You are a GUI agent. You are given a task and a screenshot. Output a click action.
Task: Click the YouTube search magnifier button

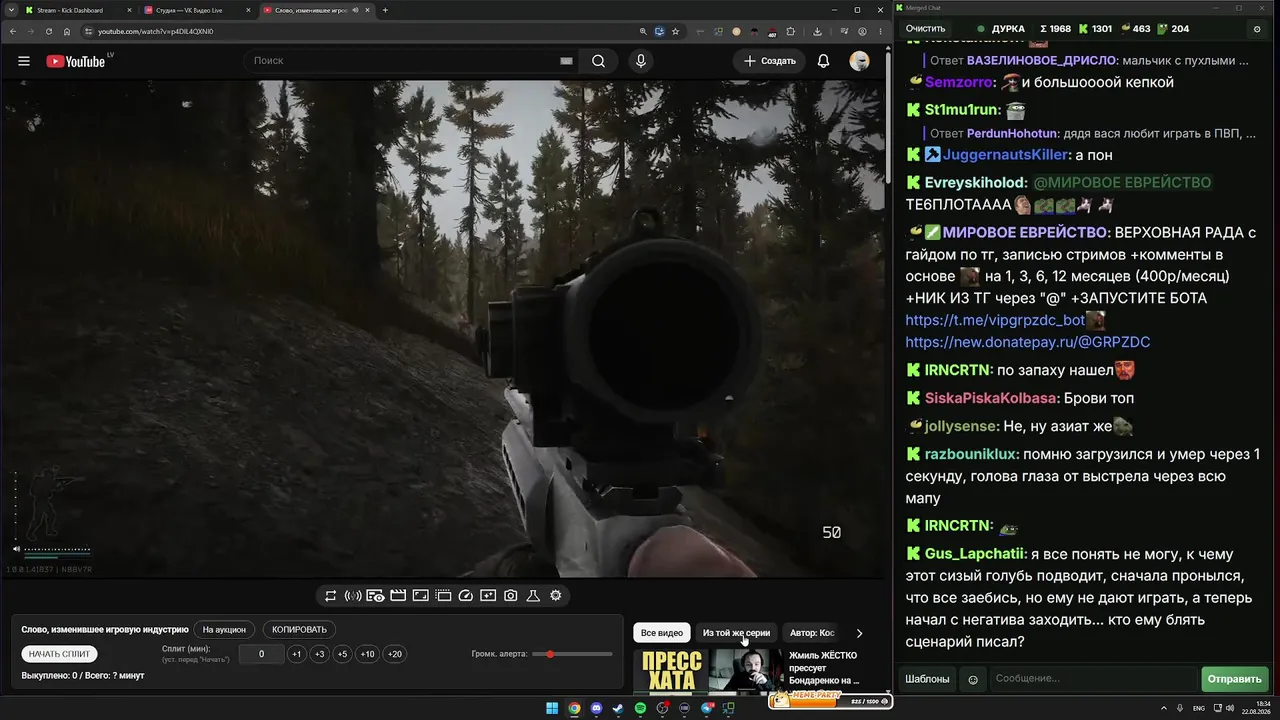pyautogui.click(x=598, y=61)
